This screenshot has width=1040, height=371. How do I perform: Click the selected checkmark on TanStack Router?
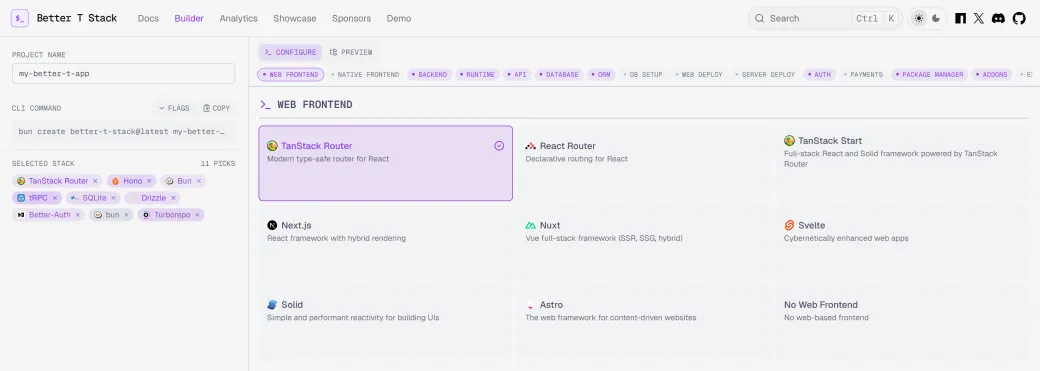[x=499, y=146]
